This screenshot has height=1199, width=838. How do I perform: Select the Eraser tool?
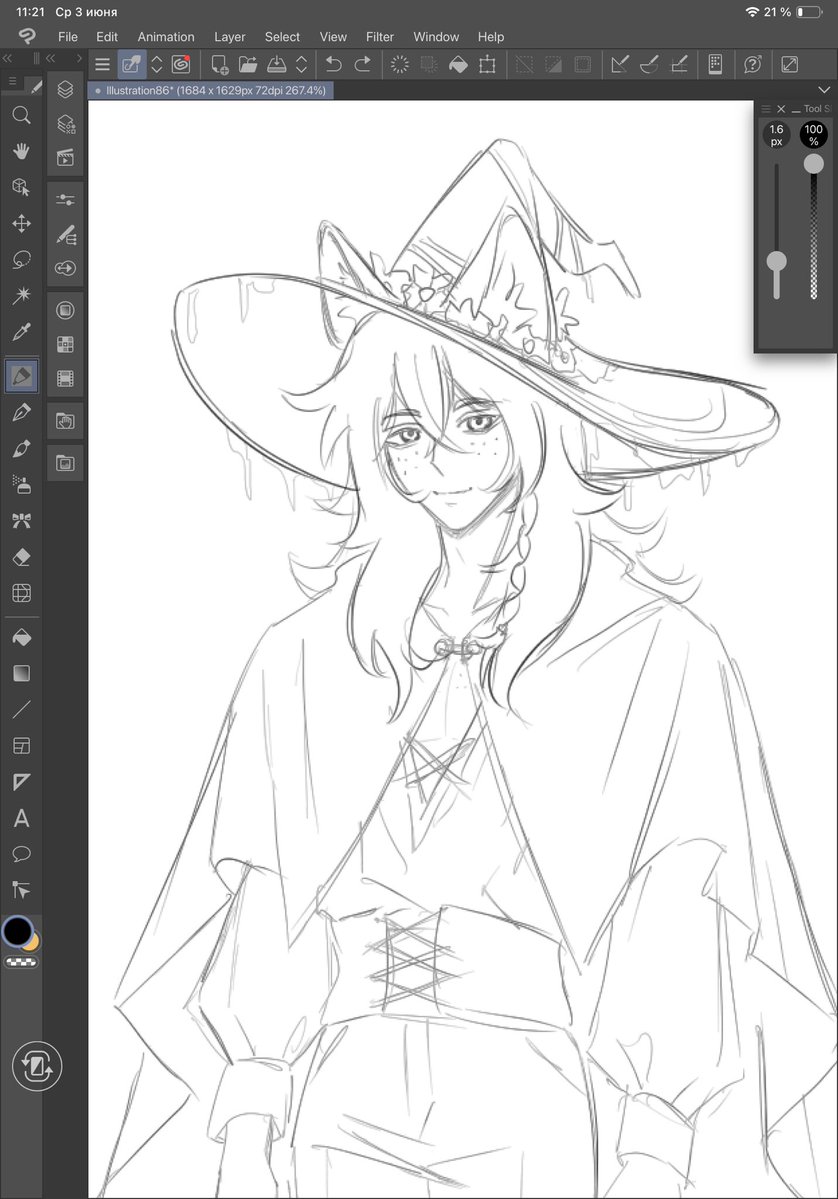pyautogui.click(x=21, y=557)
